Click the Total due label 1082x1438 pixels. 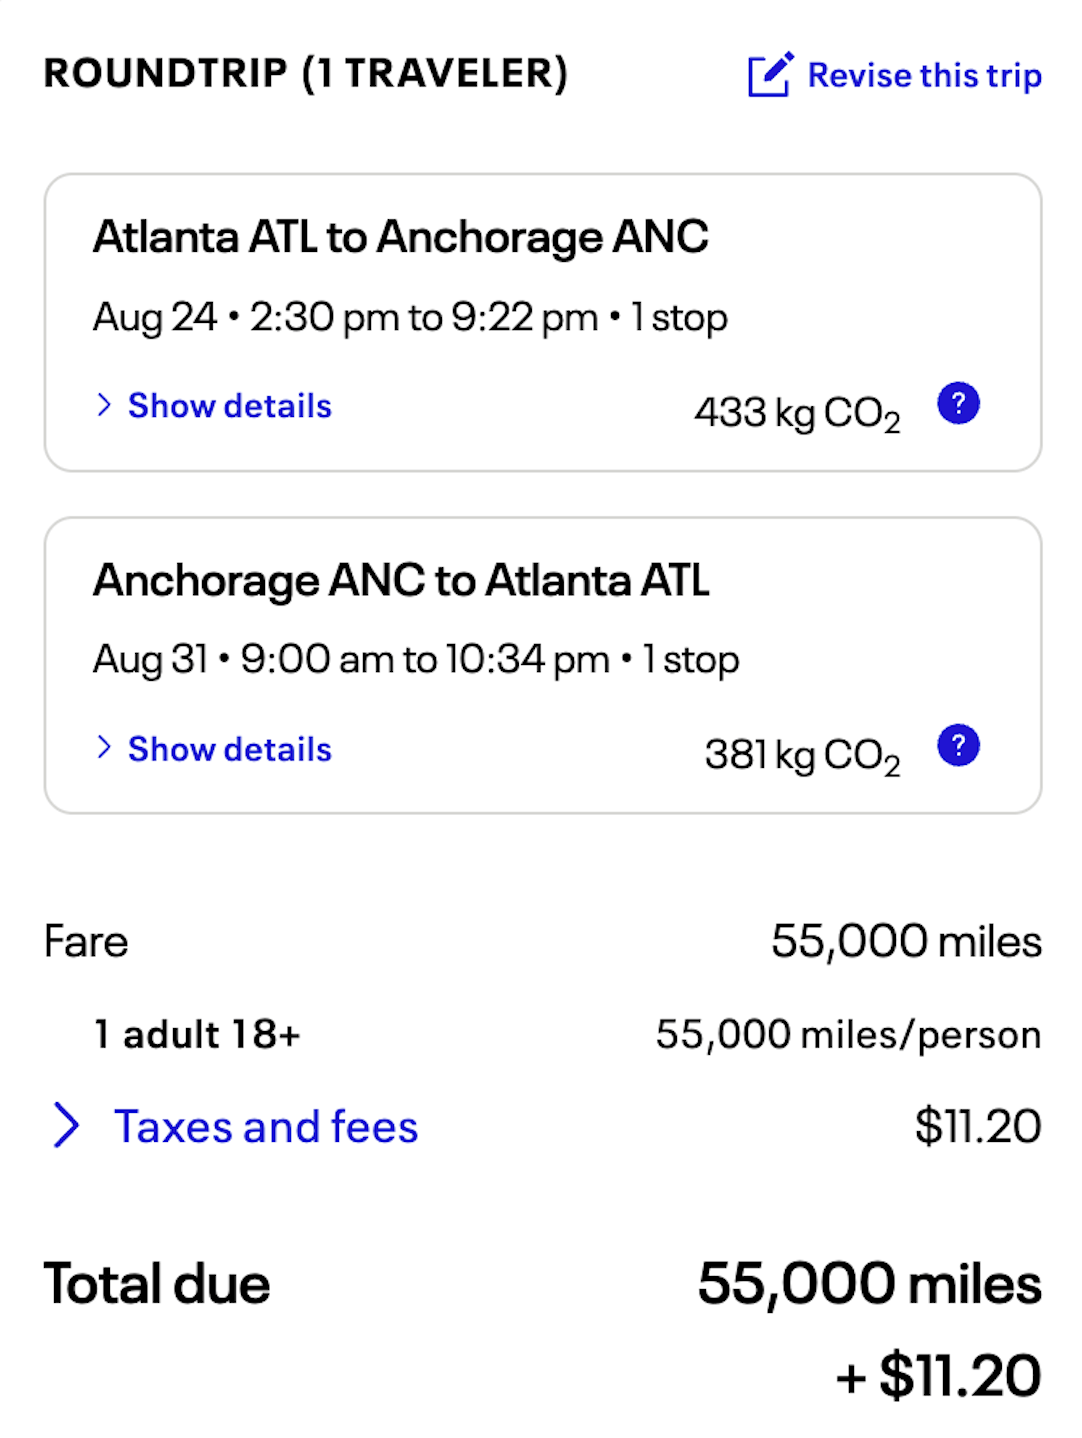point(157,1284)
